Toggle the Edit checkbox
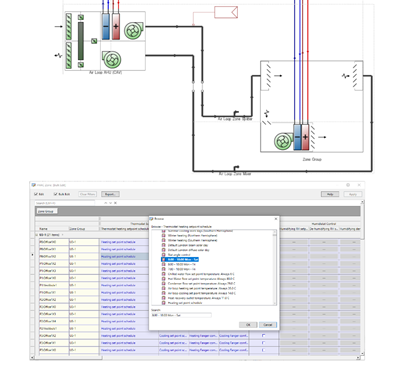 pos(36,194)
